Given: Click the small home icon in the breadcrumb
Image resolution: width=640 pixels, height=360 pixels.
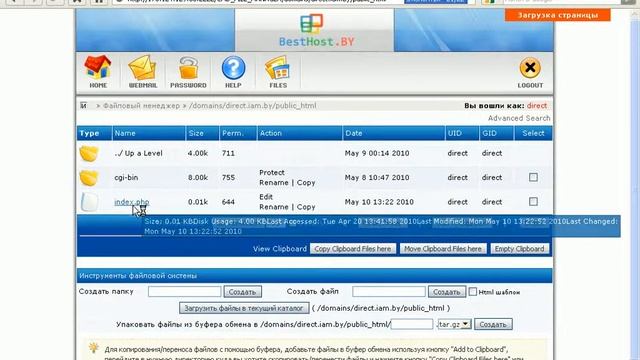Looking at the screenshot, I should click(x=83, y=105).
